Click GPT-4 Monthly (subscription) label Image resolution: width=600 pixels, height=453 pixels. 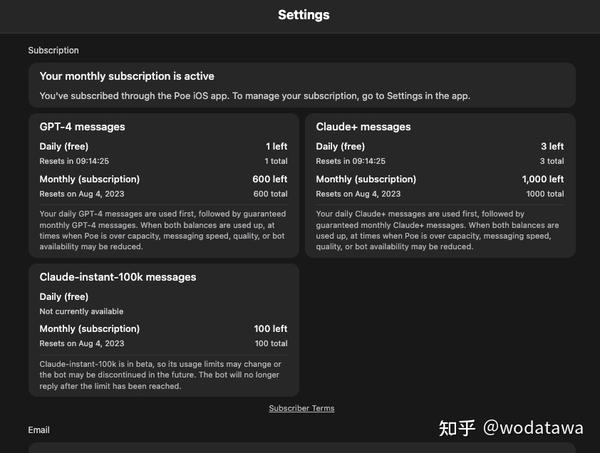point(89,179)
